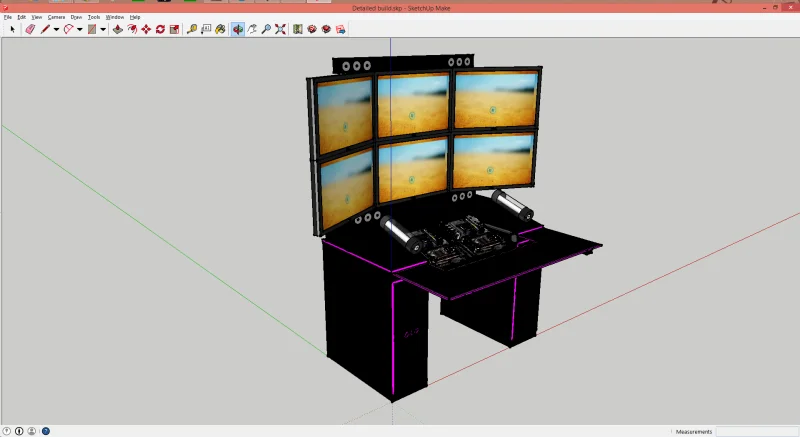Select the Line pencil tool
This screenshot has height=437, width=800.
pyautogui.click(x=45, y=30)
